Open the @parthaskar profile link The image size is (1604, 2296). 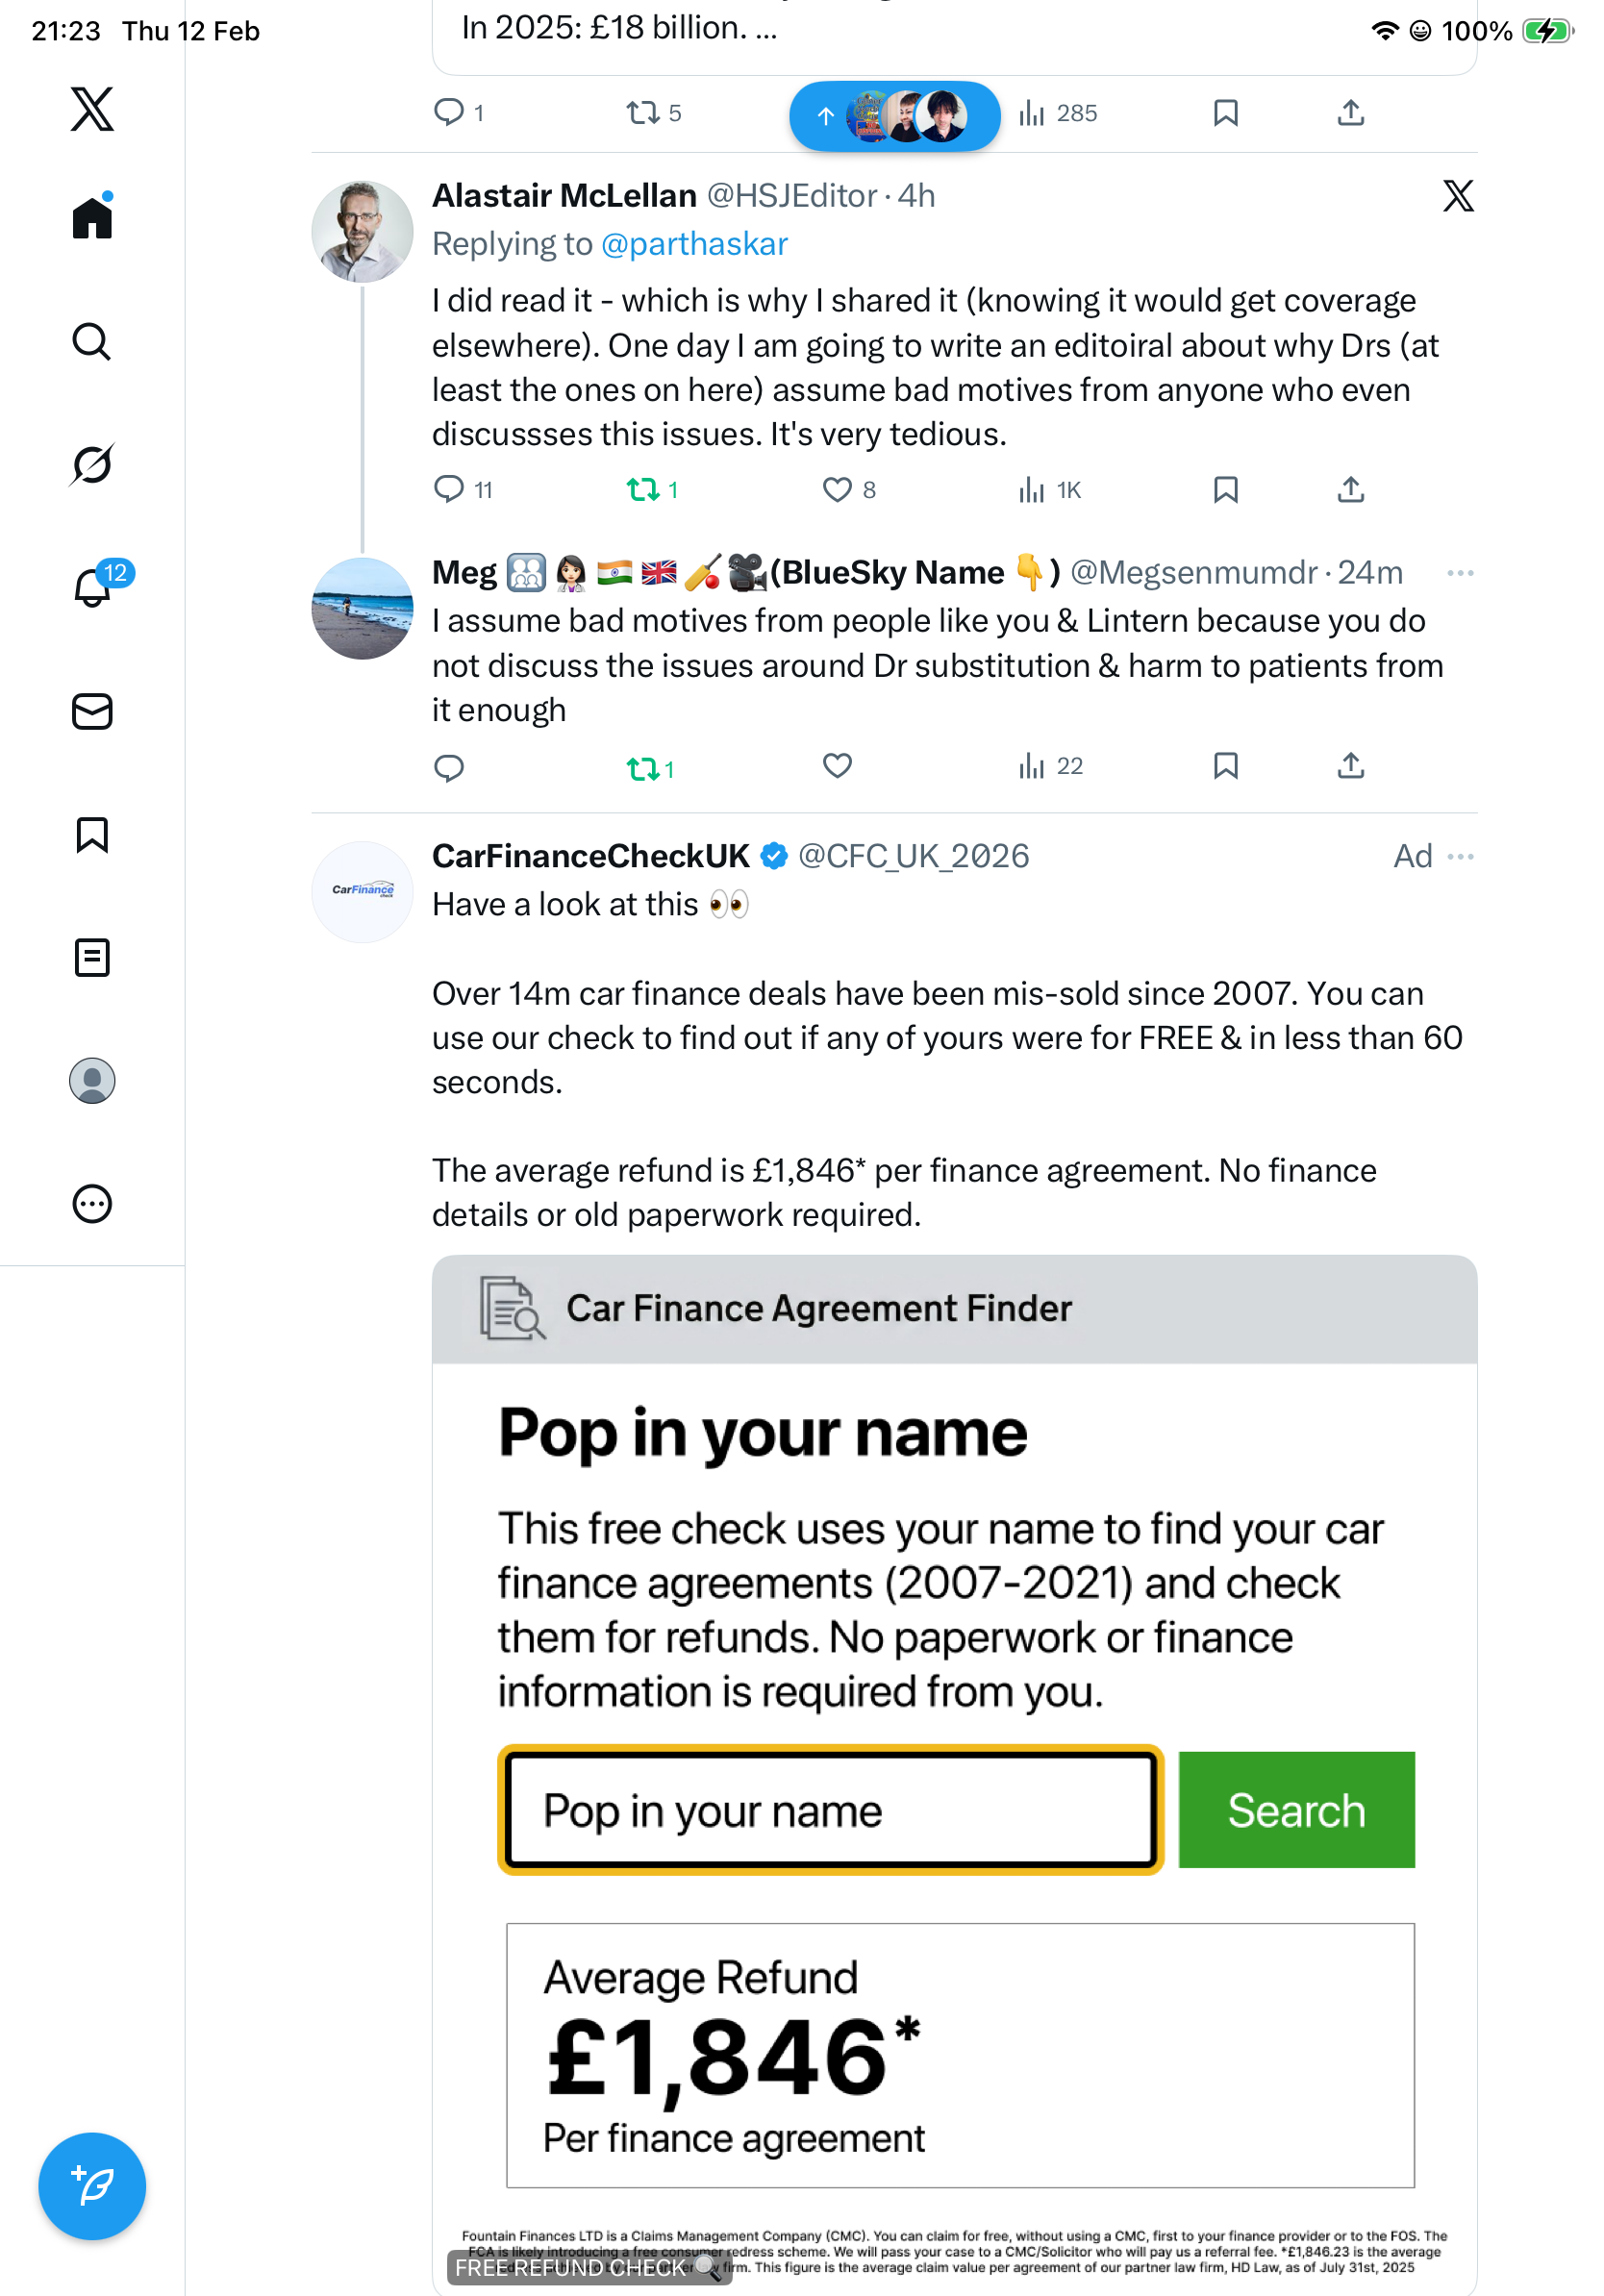694,244
